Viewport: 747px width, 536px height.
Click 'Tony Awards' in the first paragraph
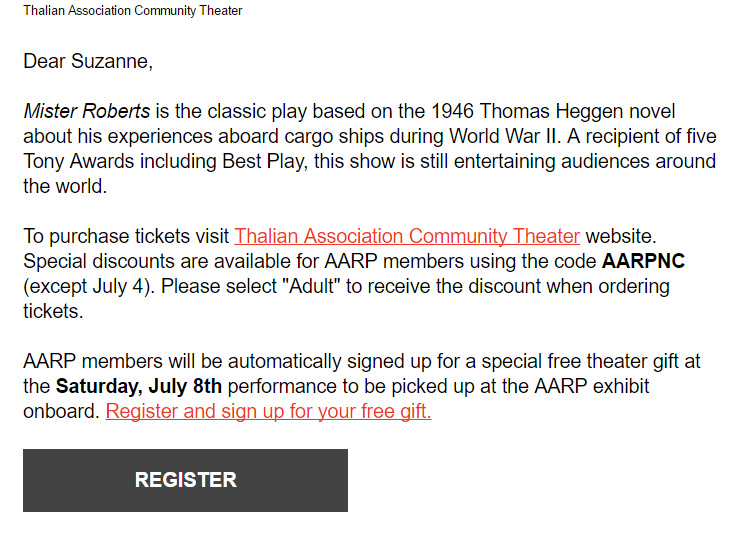click(x=79, y=162)
